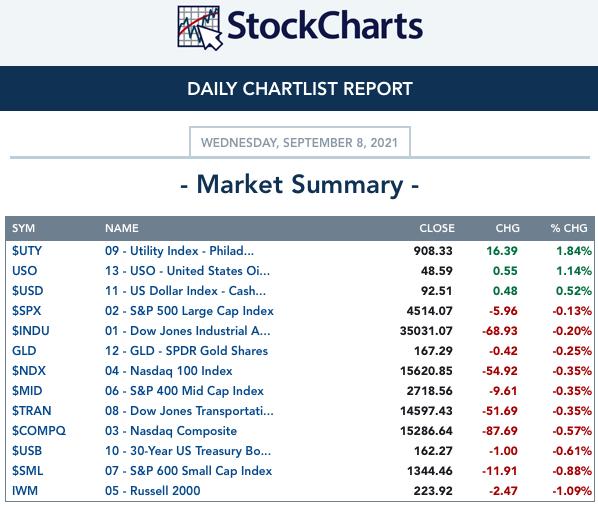Click the Russell 2000 name link
The width and height of the screenshot is (598, 506).
[153, 491]
